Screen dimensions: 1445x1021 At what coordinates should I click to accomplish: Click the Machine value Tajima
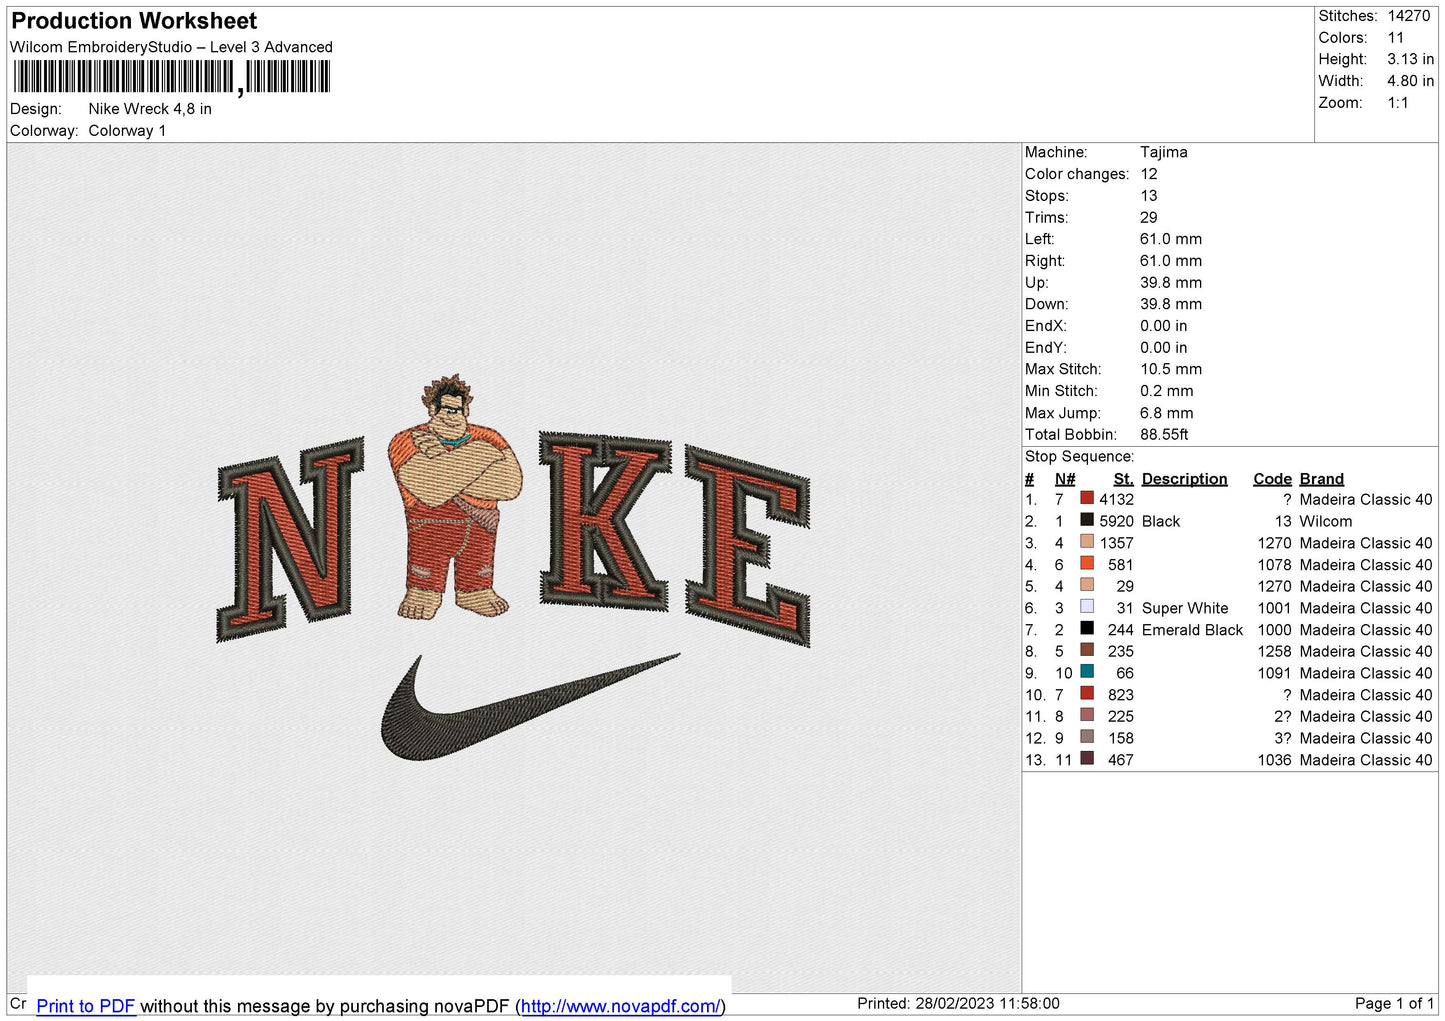1164,152
